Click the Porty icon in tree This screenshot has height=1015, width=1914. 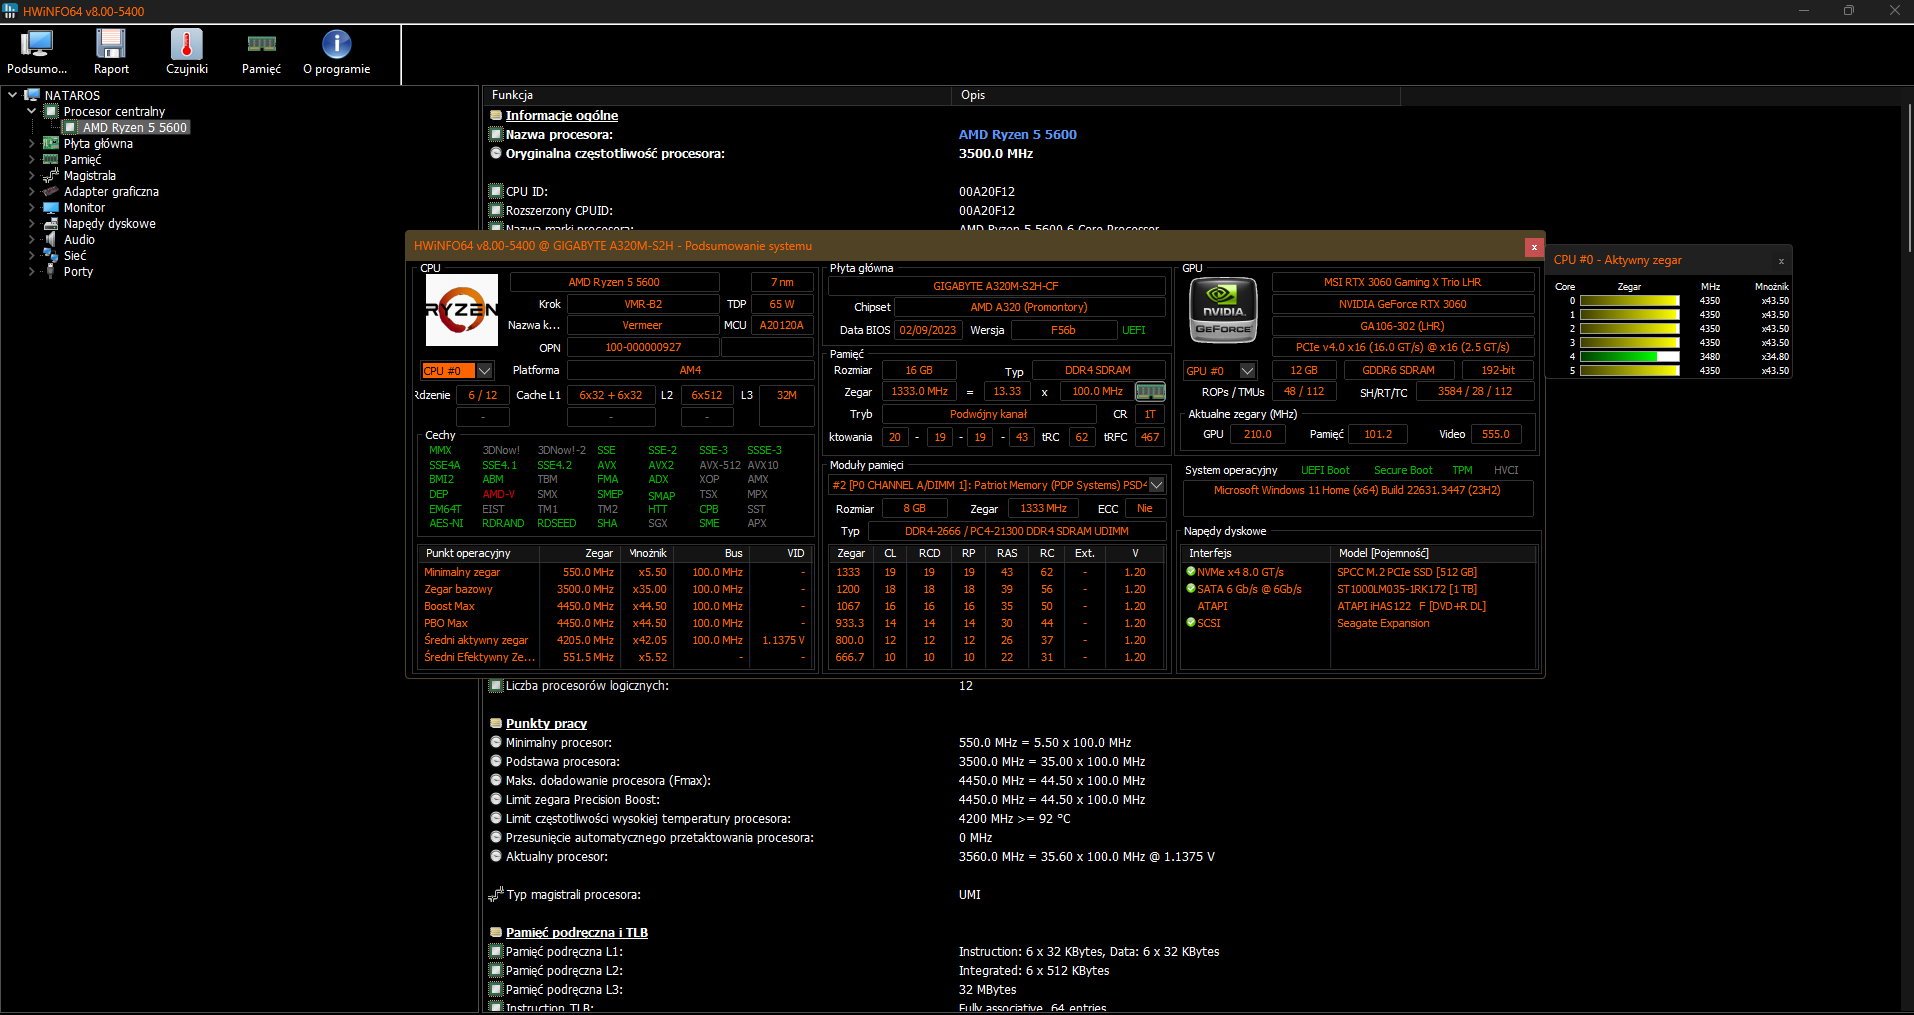51,271
